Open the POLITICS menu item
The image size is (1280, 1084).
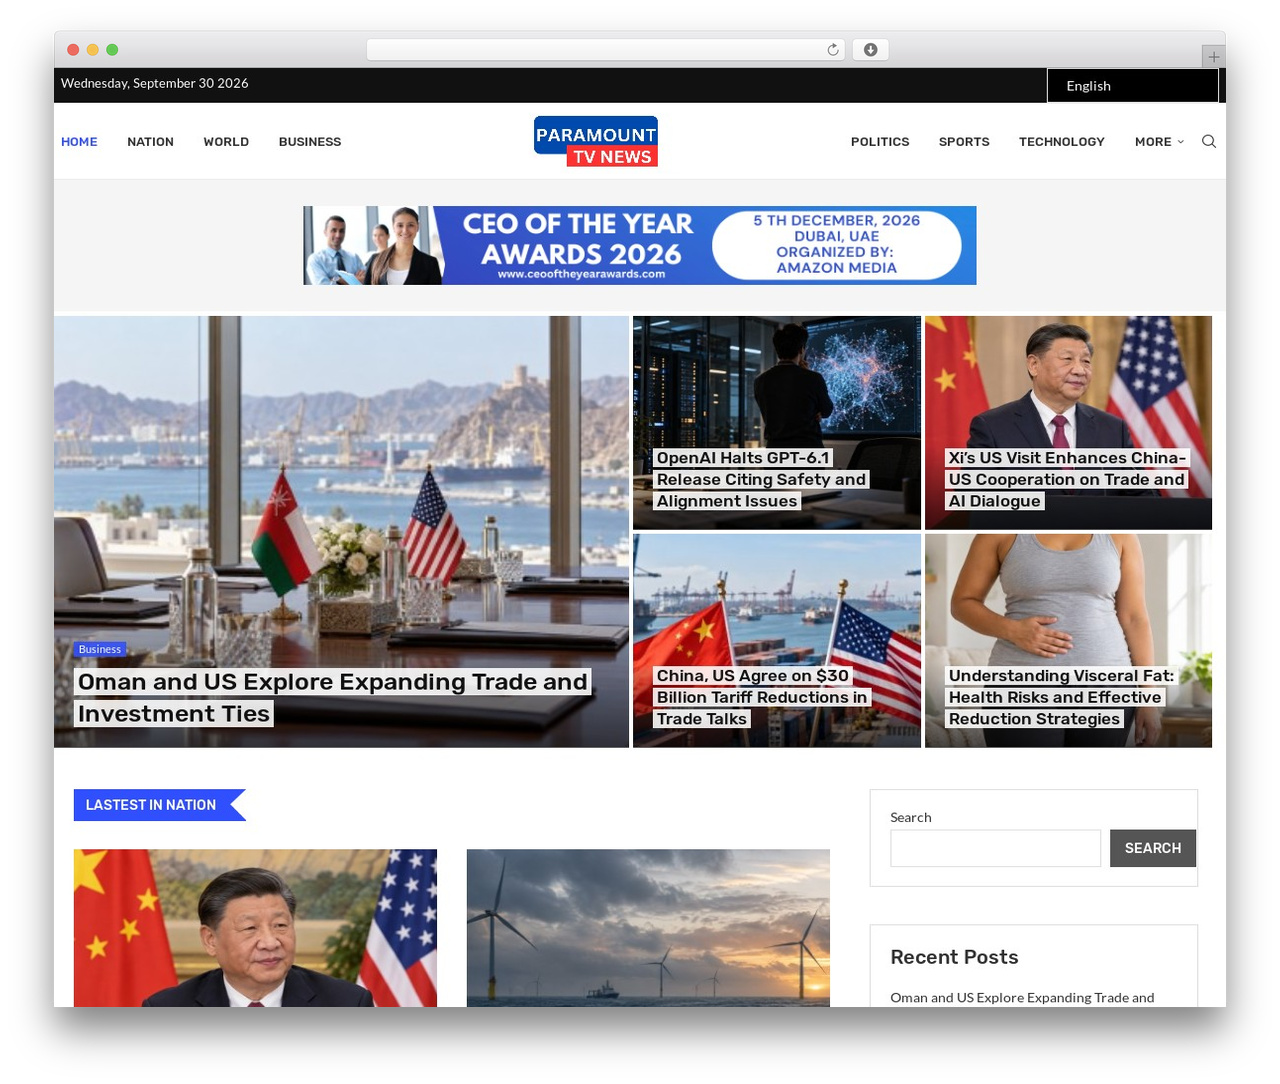click(880, 142)
